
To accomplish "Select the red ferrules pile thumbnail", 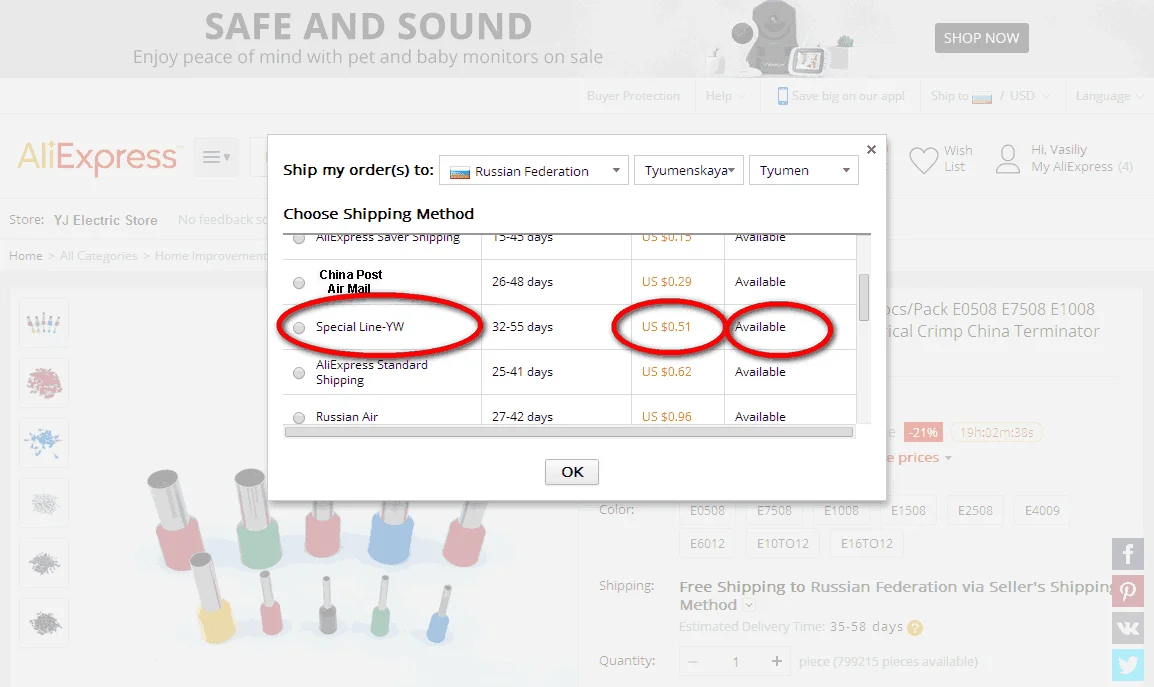I will pos(43,383).
